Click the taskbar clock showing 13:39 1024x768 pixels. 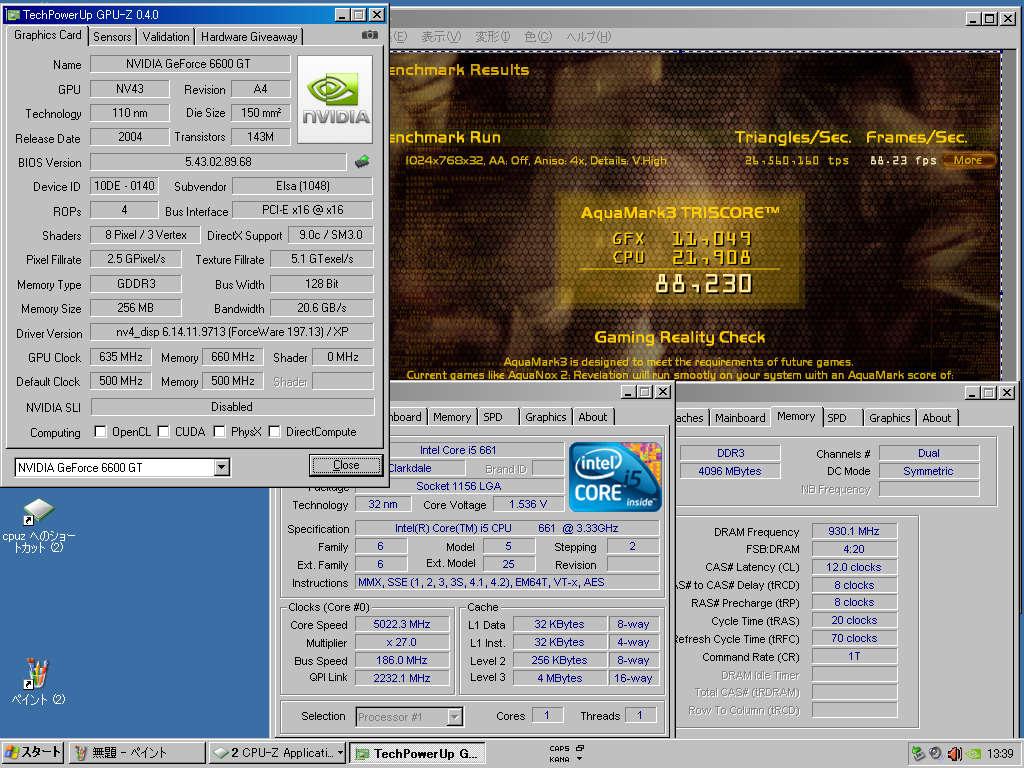1000,754
